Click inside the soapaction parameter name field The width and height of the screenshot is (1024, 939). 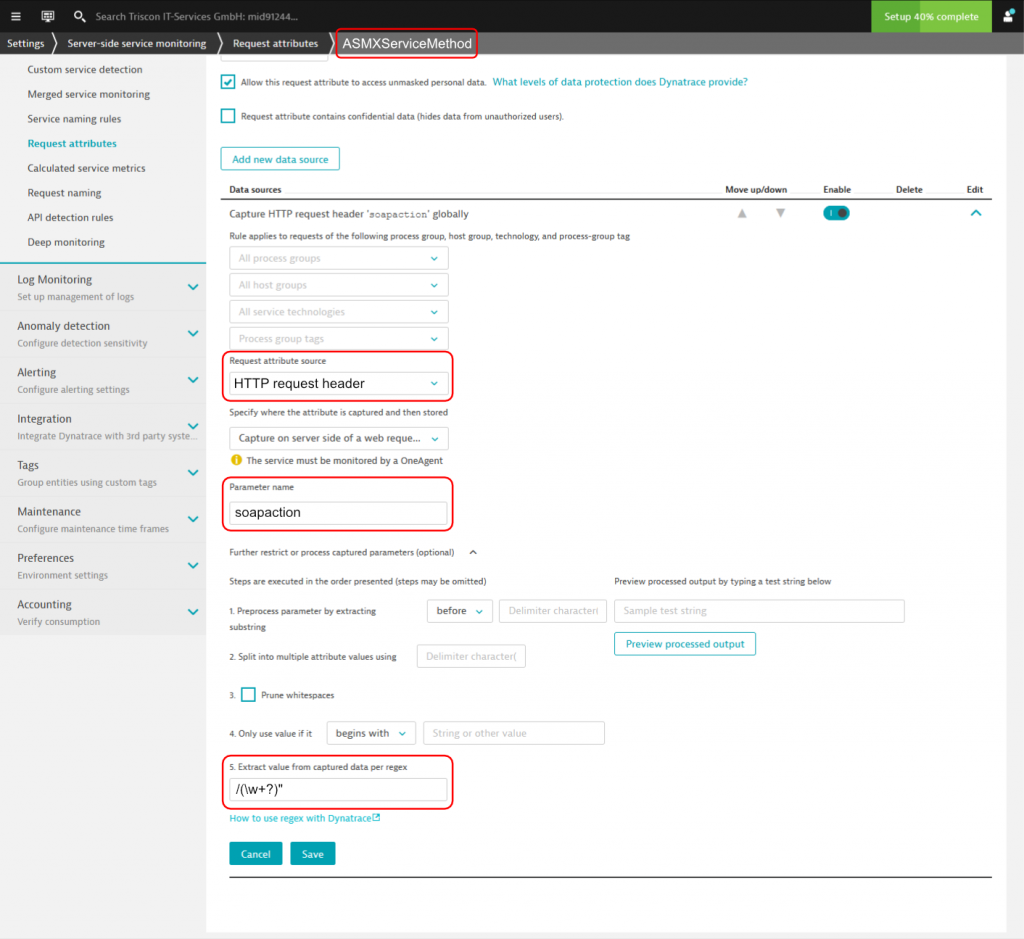[337, 512]
